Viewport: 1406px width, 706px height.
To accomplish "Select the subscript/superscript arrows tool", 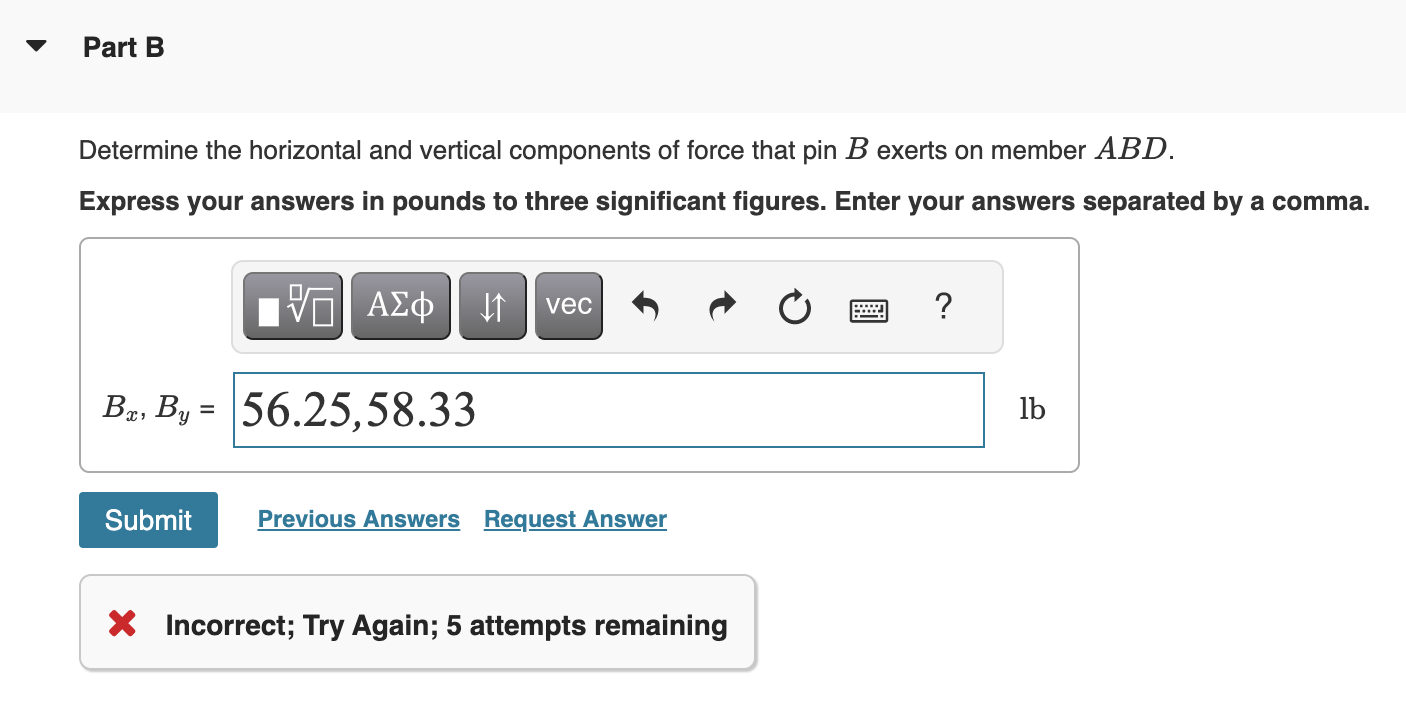I will click(x=493, y=306).
